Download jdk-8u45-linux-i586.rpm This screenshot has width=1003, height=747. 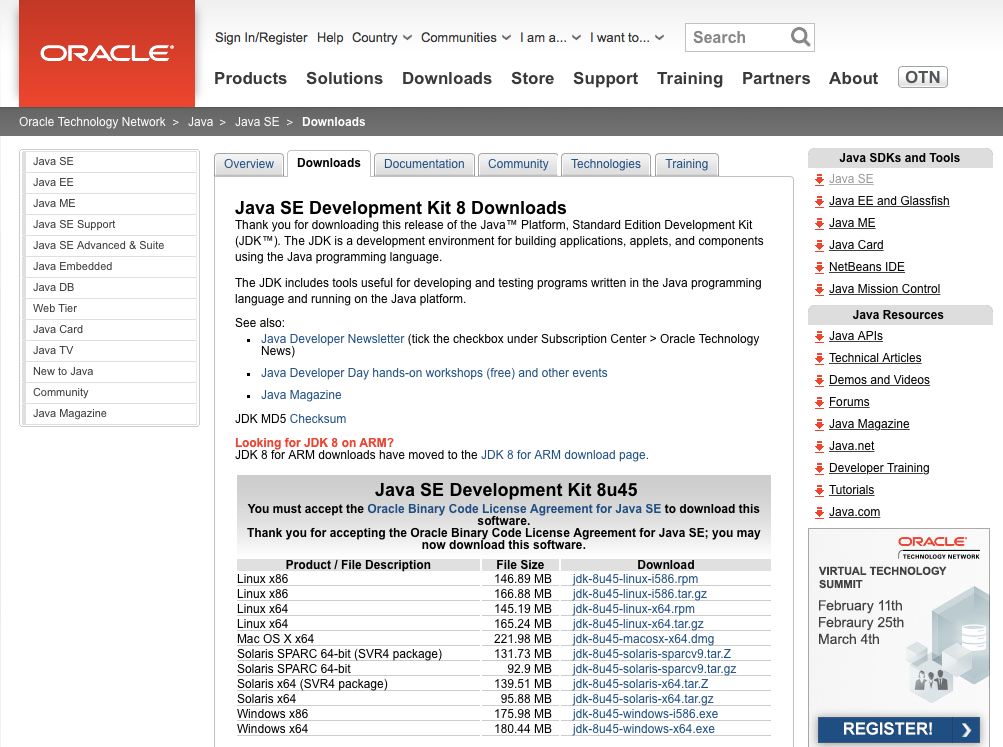tap(635, 579)
